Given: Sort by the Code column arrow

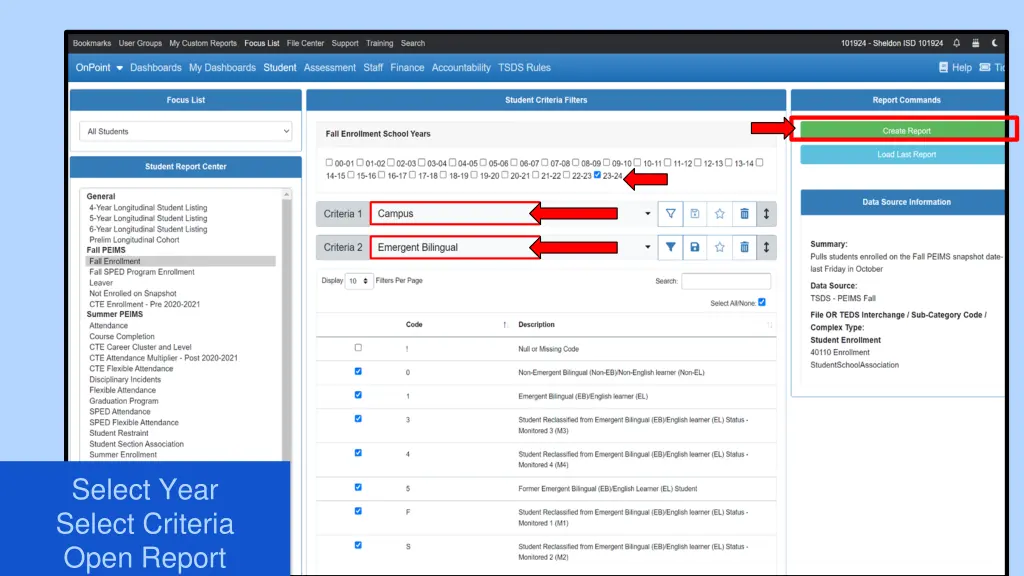Looking at the screenshot, I should coord(505,325).
